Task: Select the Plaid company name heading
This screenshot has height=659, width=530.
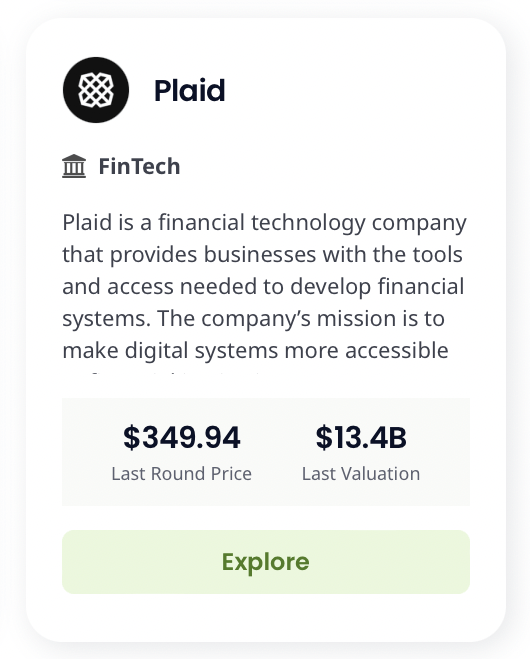Action: click(190, 90)
